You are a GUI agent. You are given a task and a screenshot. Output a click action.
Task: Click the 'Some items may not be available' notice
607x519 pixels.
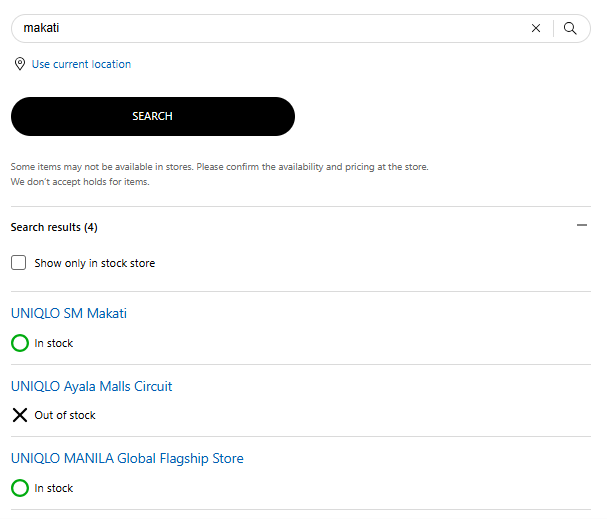[219, 167]
